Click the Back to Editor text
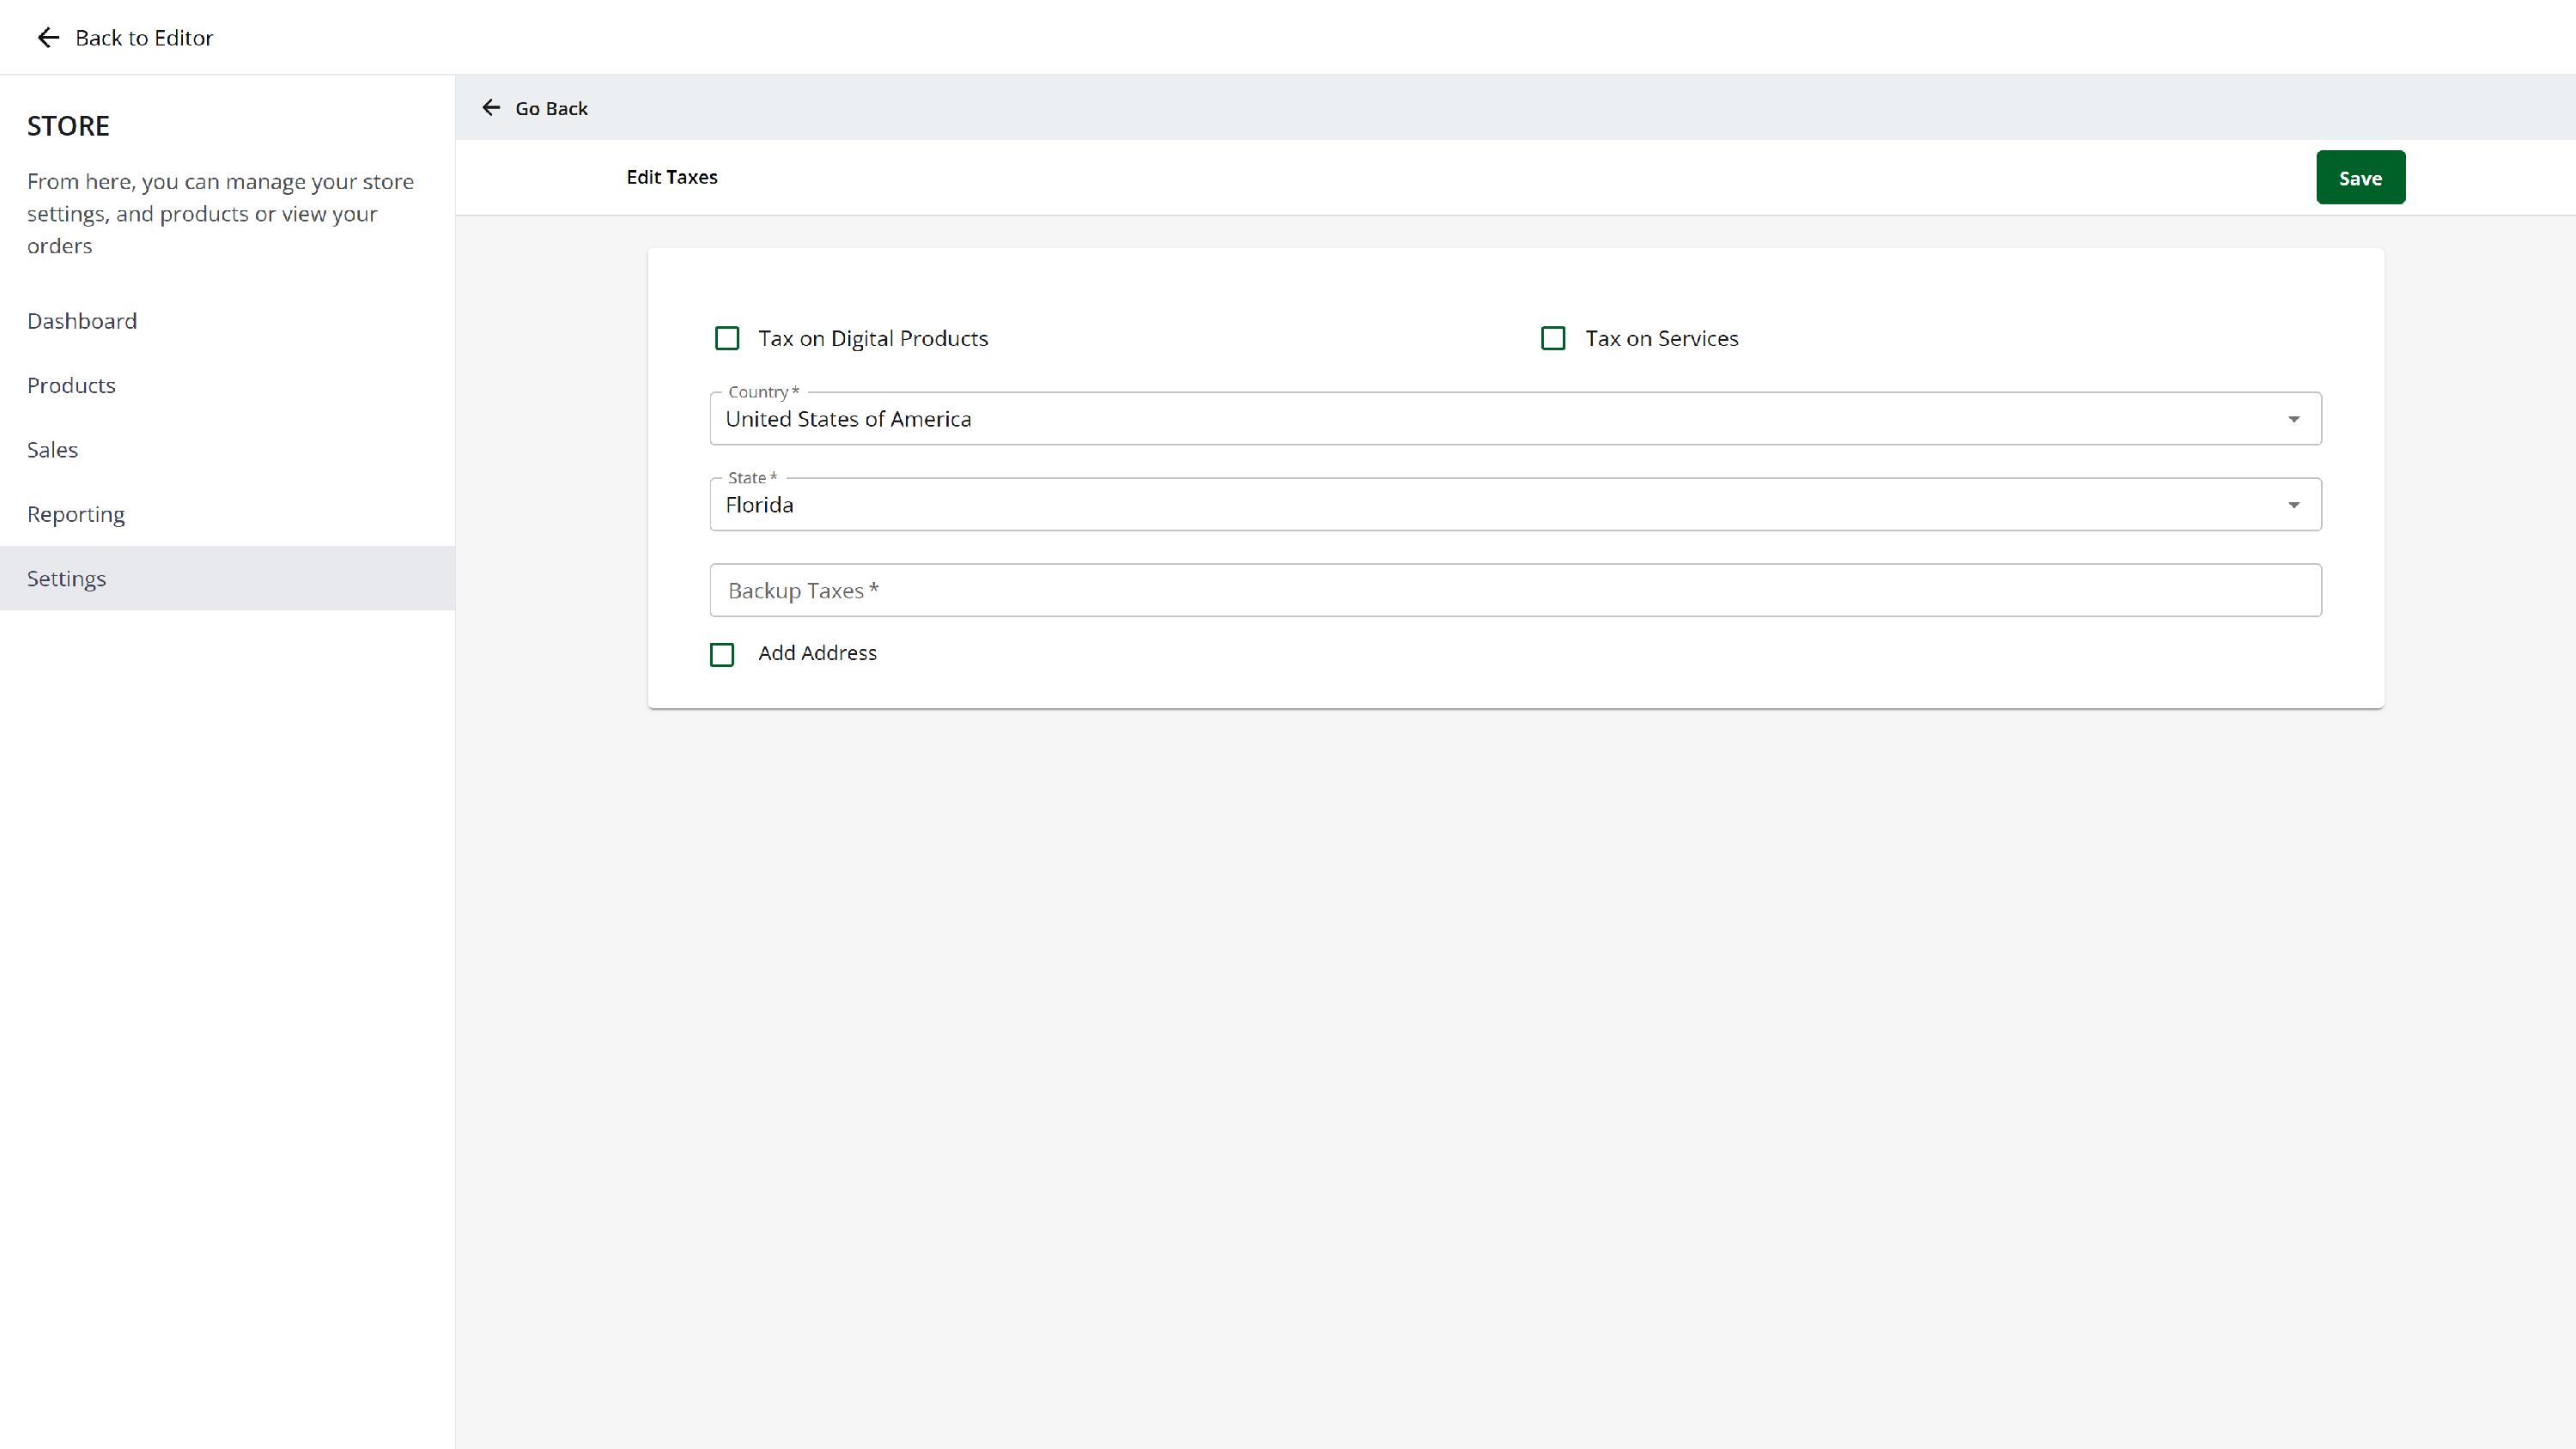The image size is (2576, 1449). (144, 38)
